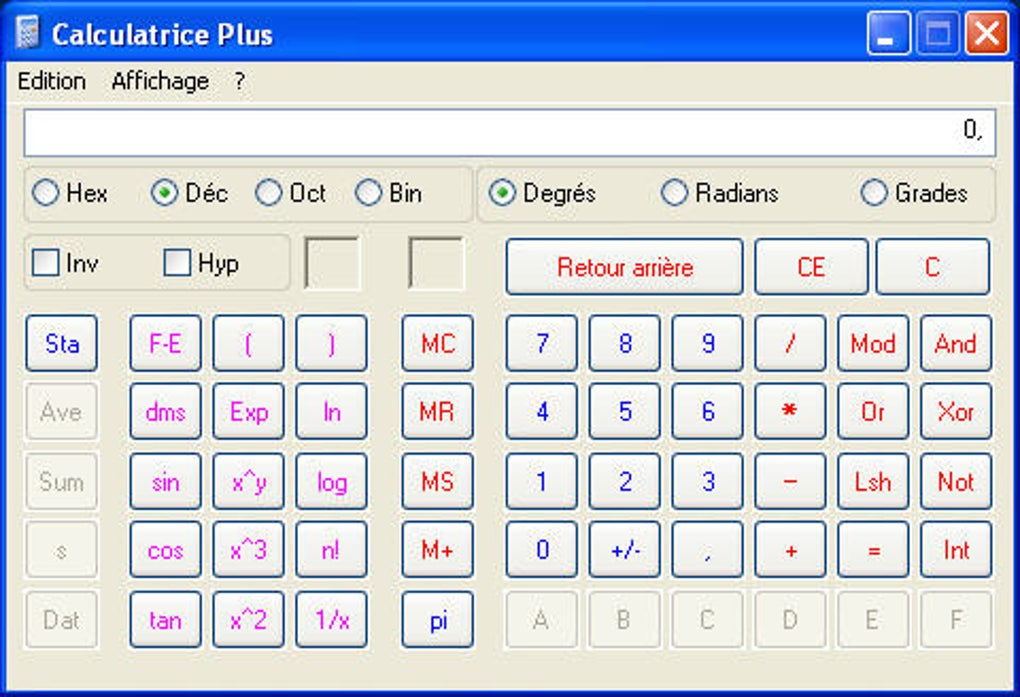Toggle the Hyp checkbox
The height and width of the screenshot is (697, 1020).
[x=177, y=263]
